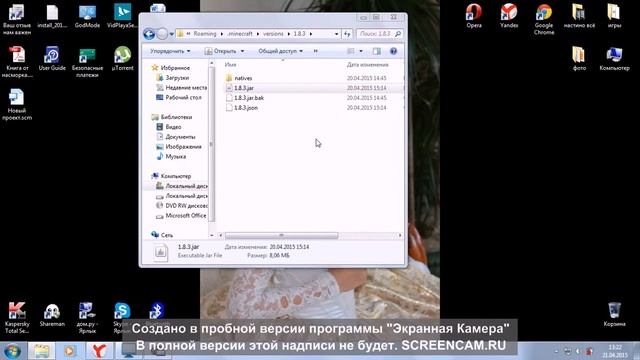640x360 pixels.
Task: Click the Explorer taskbar button
Action: [41, 351]
